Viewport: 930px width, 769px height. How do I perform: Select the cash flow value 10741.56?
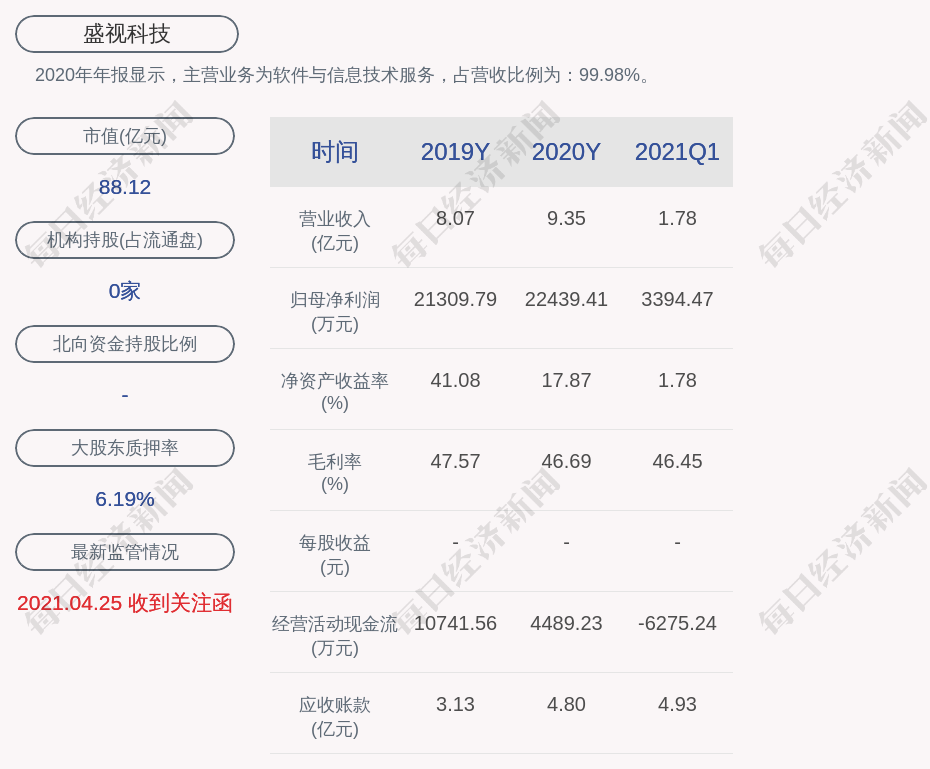point(456,623)
